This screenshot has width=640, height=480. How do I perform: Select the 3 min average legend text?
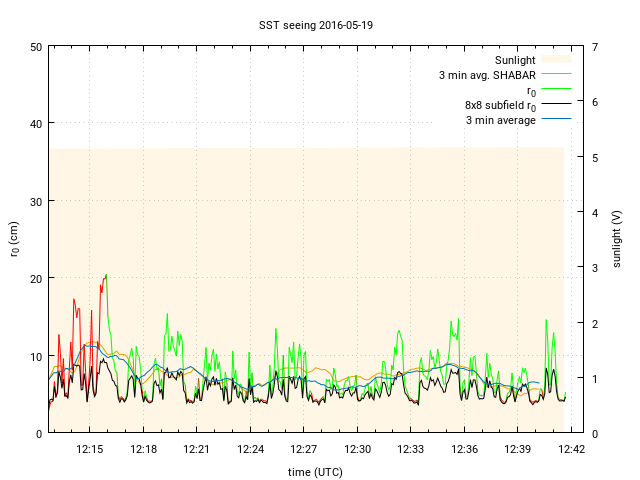(x=500, y=120)
